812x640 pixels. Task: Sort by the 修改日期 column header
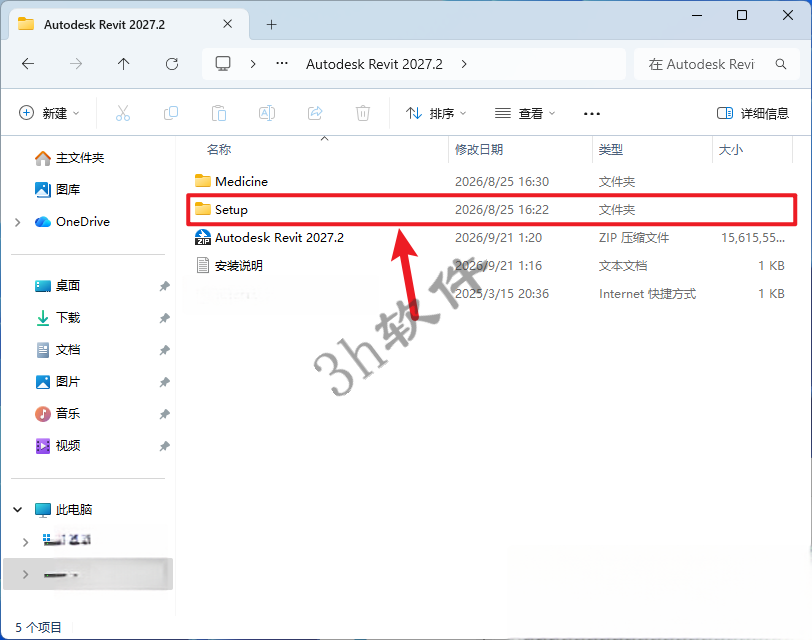(x=479, y=150)
